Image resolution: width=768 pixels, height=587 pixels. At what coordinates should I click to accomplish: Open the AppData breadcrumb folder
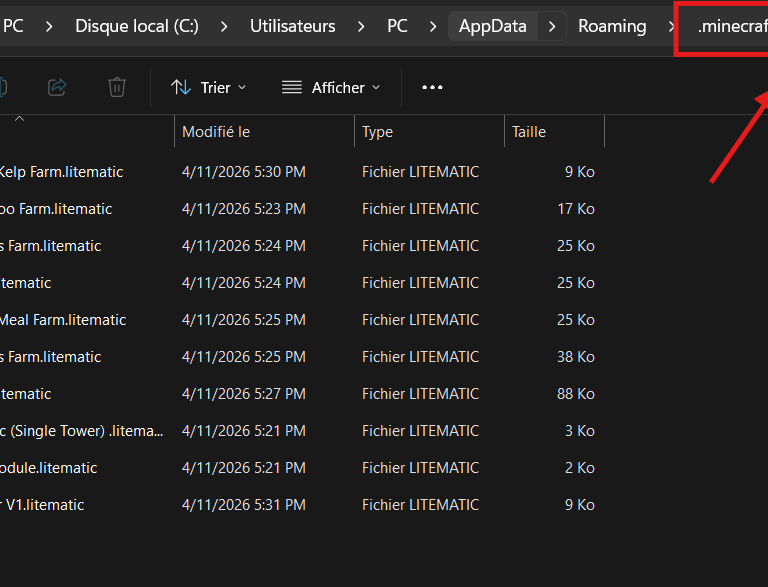[492, 26]
